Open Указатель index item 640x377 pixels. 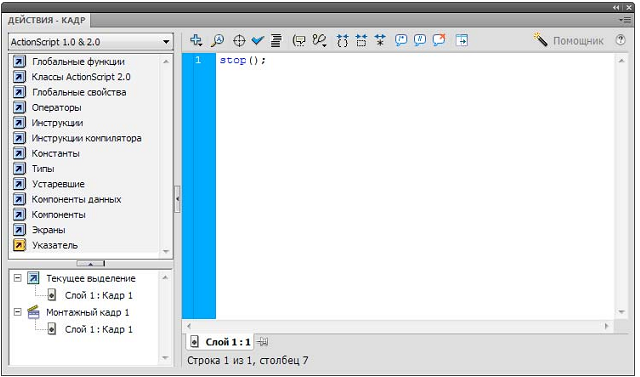pos(55,245)
